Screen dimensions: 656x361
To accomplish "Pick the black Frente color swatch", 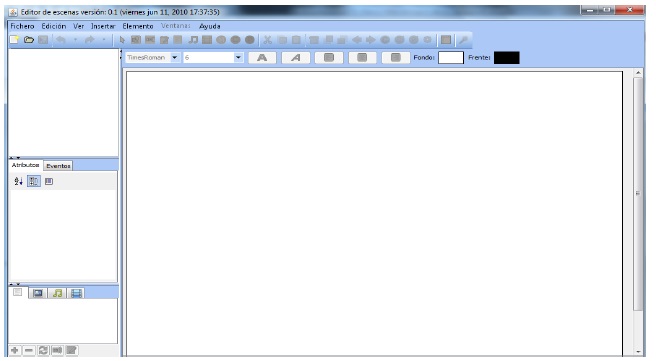I will [507, 58].
